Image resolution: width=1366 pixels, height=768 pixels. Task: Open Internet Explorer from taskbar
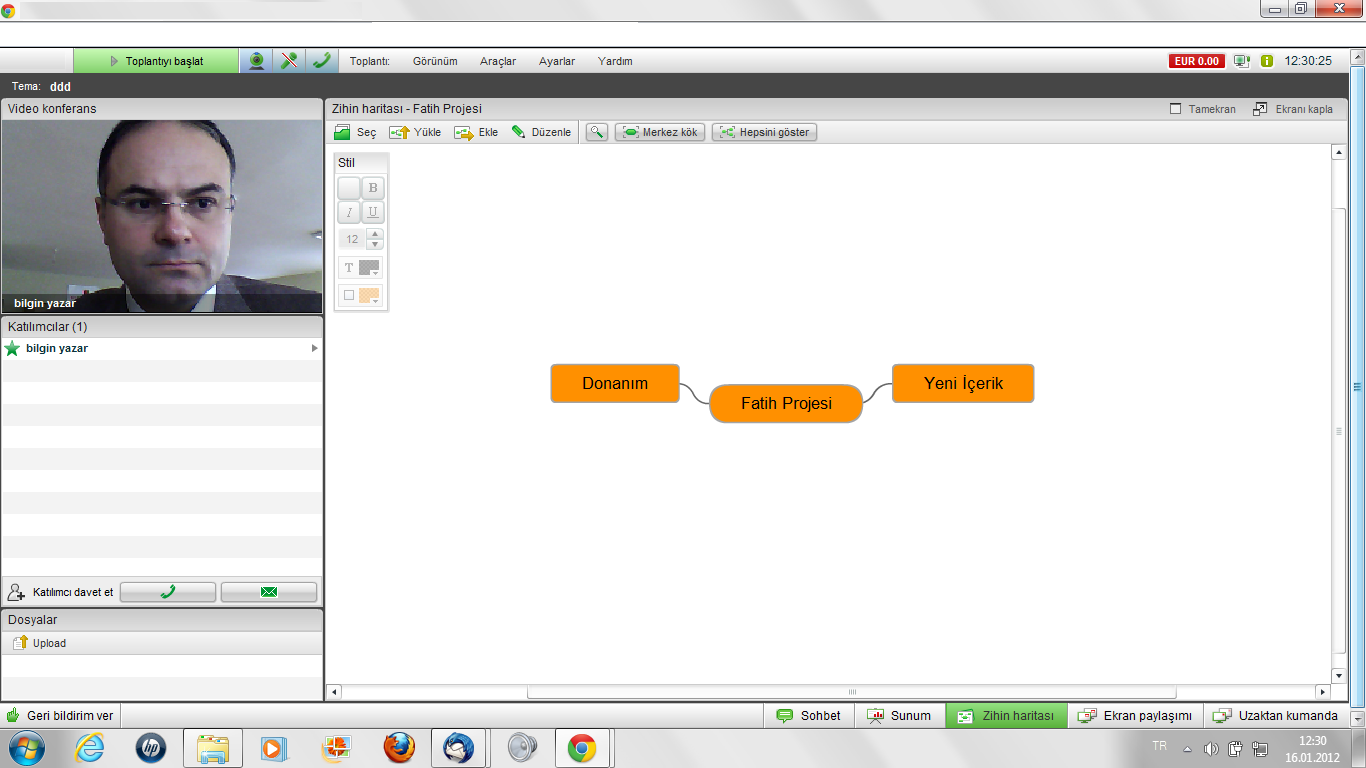(x=89, y=748)
